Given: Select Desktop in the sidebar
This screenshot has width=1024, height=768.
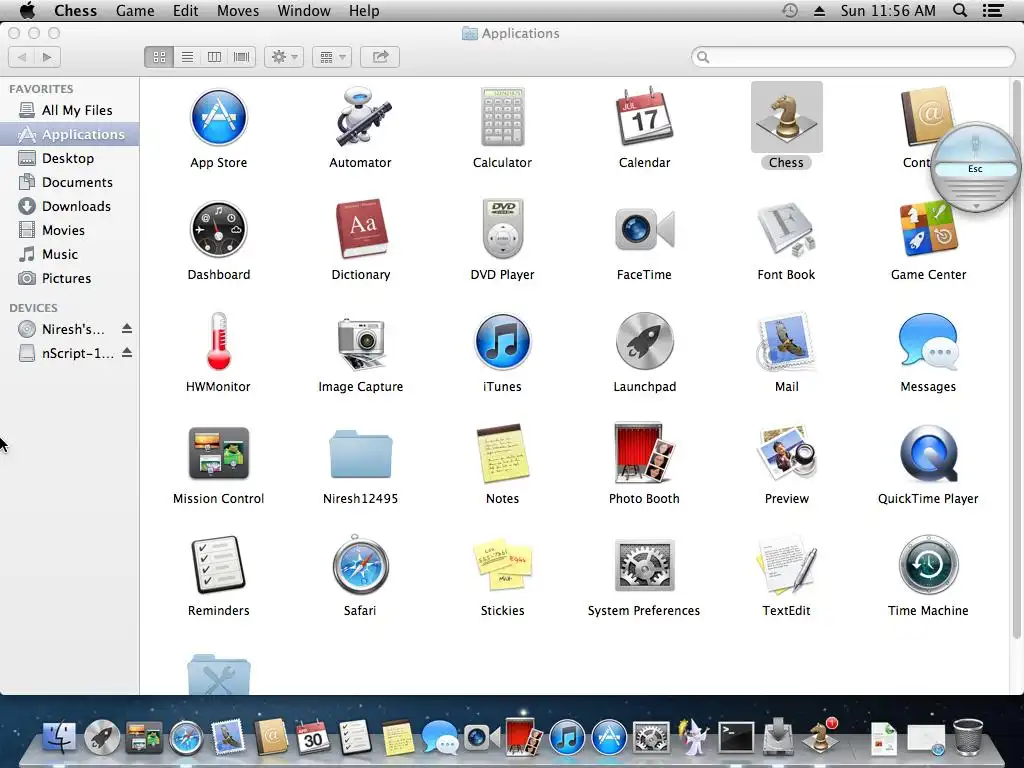Looking at the screenshot, I should 69,158.
